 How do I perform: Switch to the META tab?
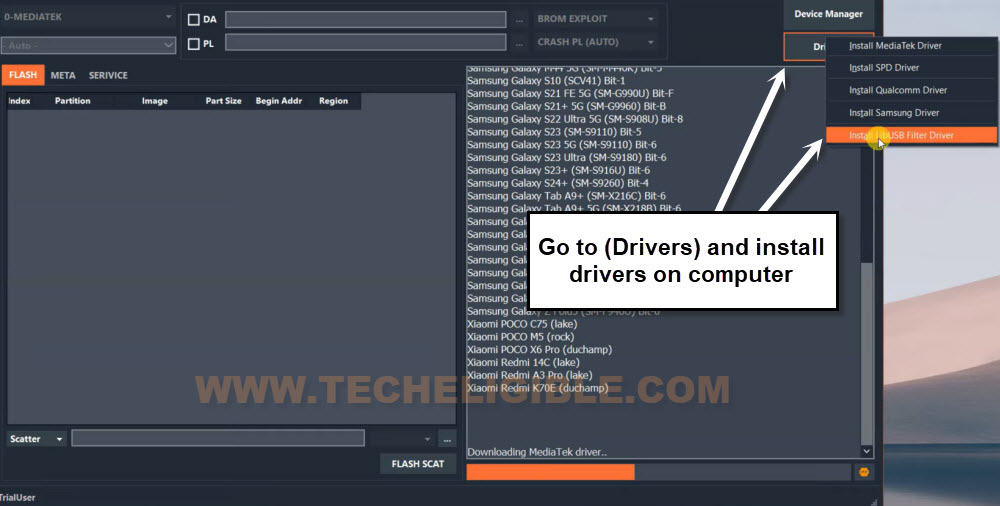coord(63,75)
